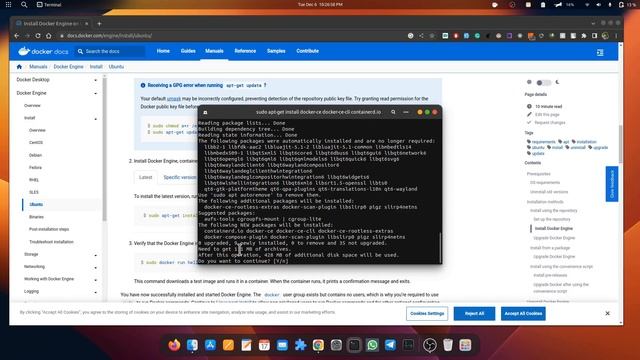Screen dimensions: 640x360
Task: Open the Guides tab
Action: click(188, 51)
